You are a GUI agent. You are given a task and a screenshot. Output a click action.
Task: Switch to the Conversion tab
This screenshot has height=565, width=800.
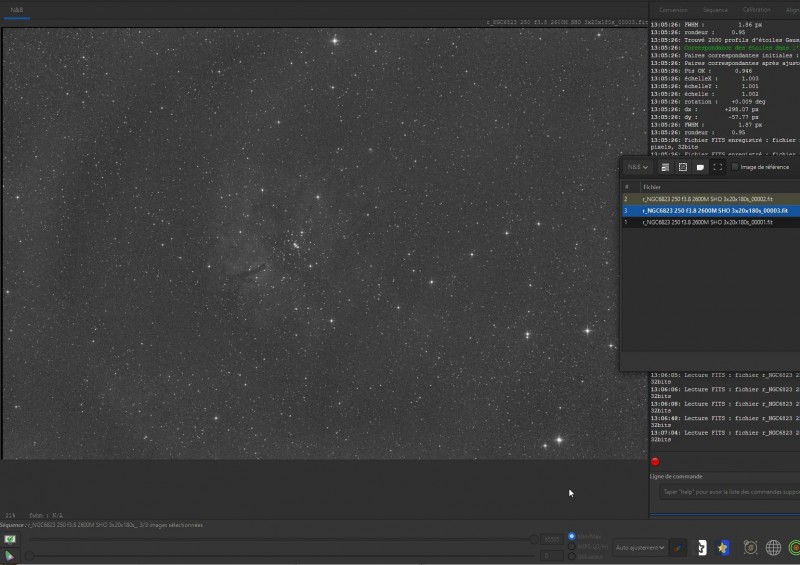point(673,10)
